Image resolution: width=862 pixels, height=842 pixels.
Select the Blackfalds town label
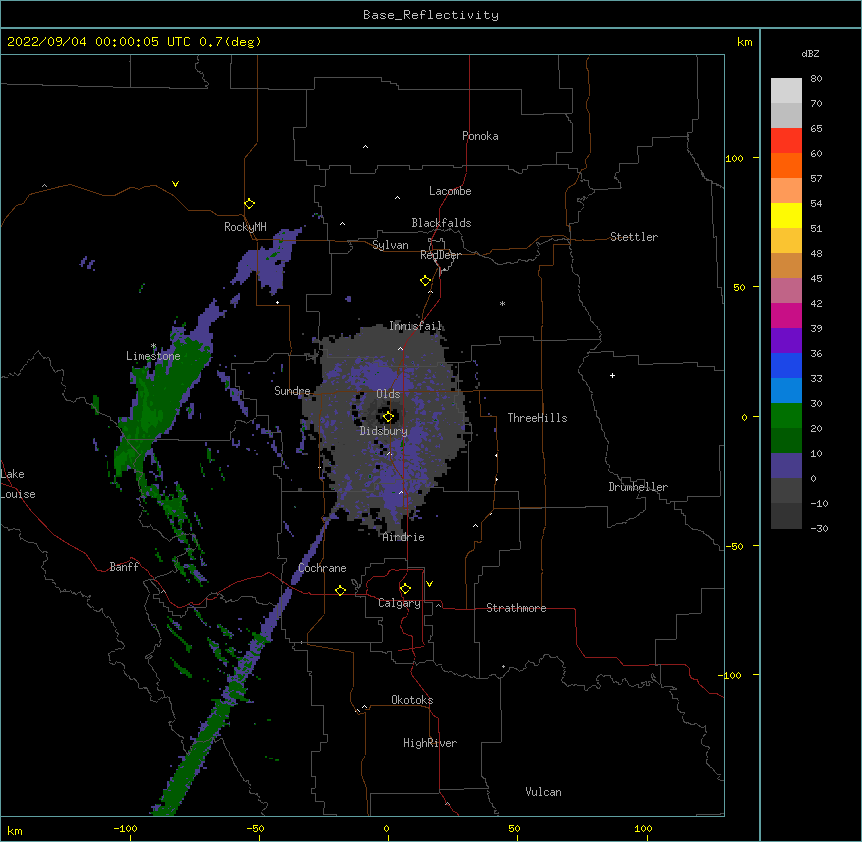[441, 223]
